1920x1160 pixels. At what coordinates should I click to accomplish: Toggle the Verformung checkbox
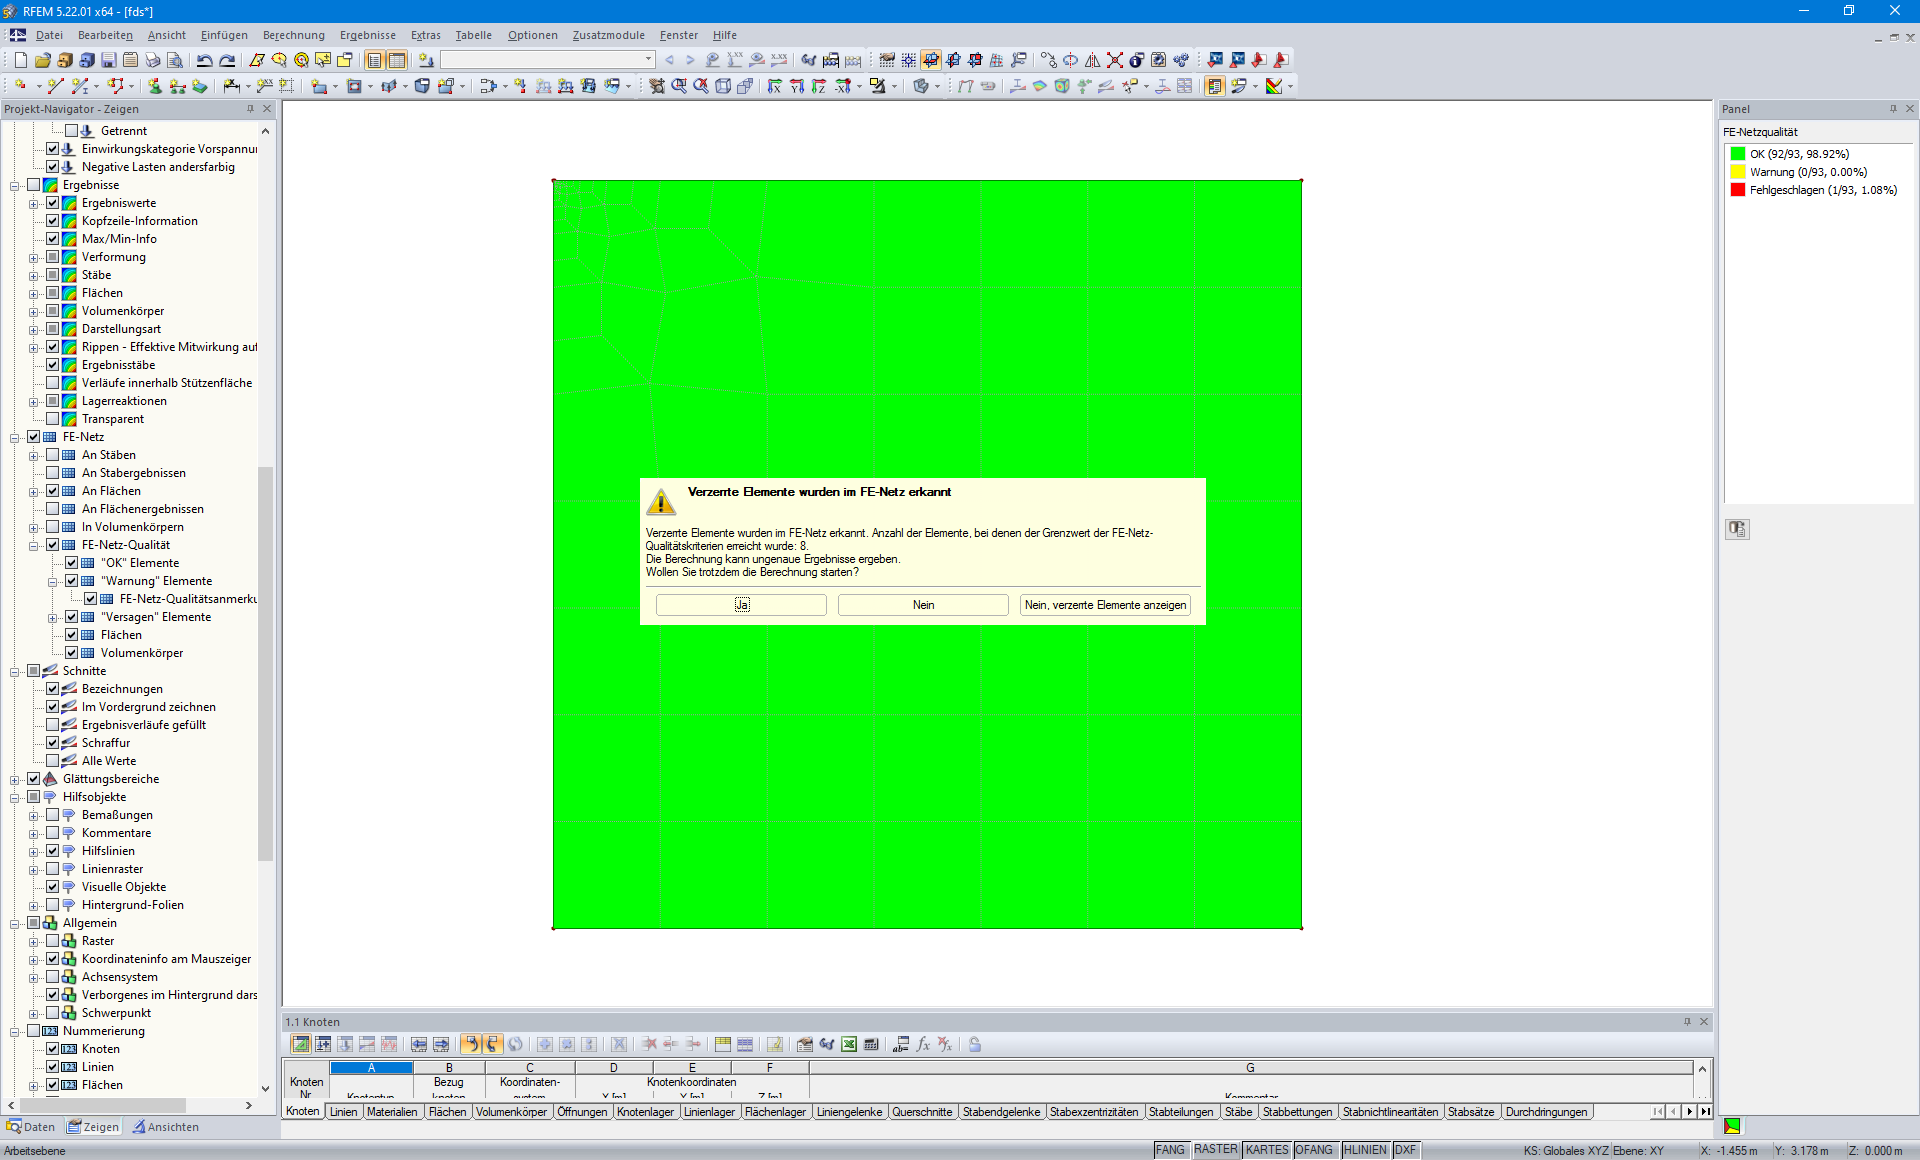(x=53, y=257)
